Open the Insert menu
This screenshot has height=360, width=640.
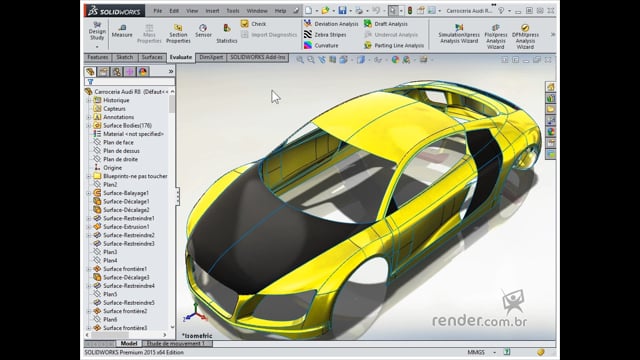coord(212,11)
